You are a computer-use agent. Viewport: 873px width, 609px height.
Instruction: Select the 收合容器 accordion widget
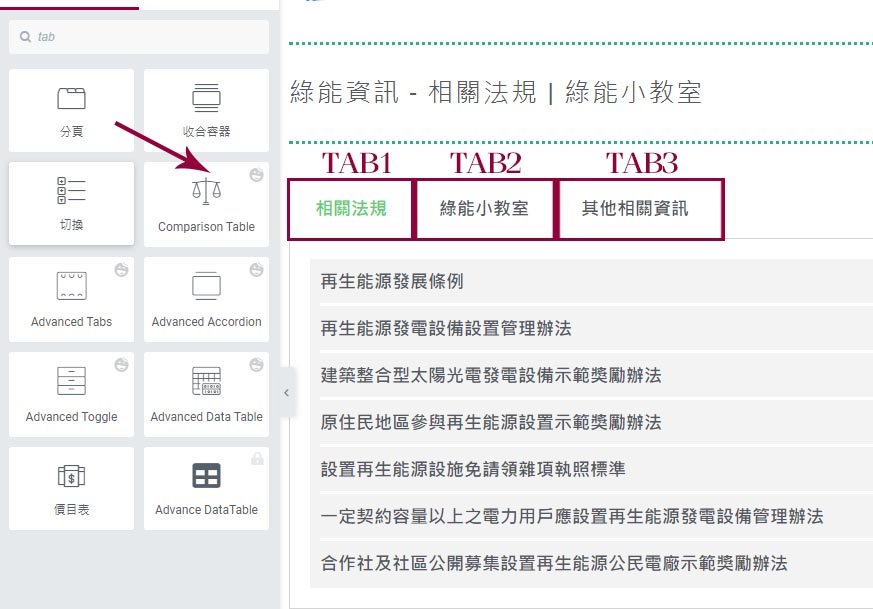[x=206, y=110]
